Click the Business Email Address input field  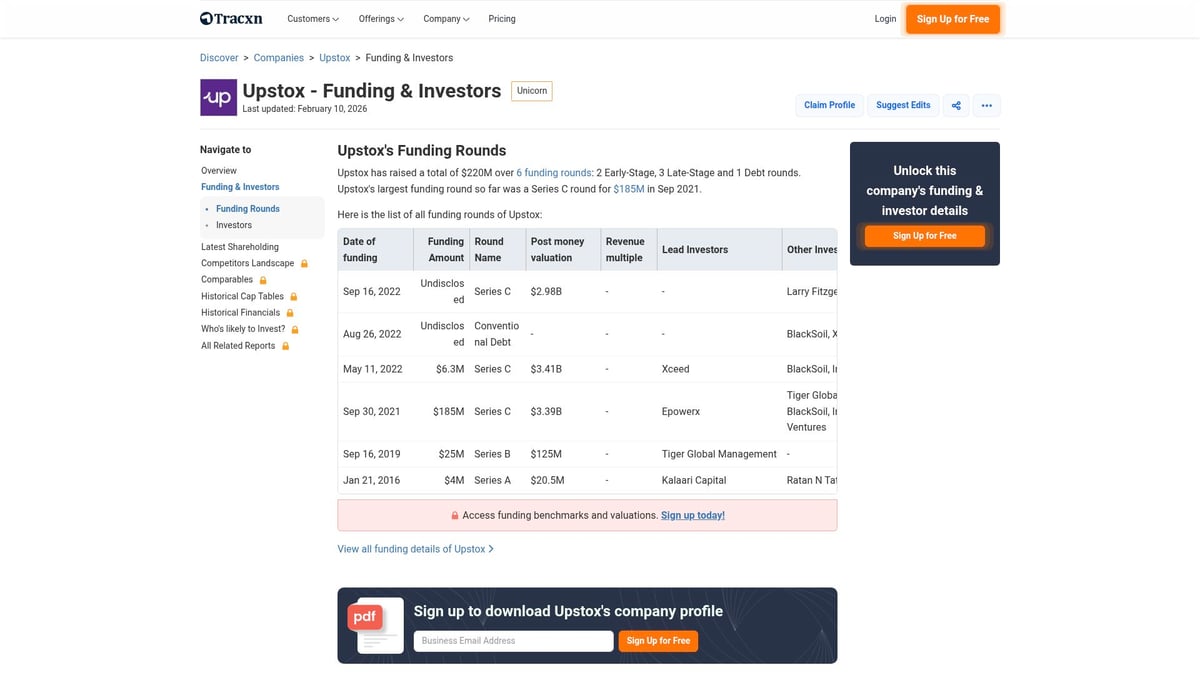[x=513, y=640]
